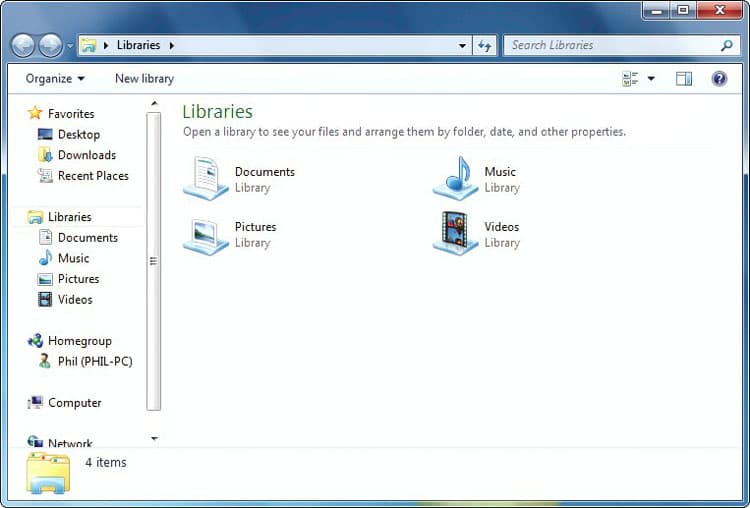Change view using the view icon
The image size is (750, 508).
[x=630, y=79]
